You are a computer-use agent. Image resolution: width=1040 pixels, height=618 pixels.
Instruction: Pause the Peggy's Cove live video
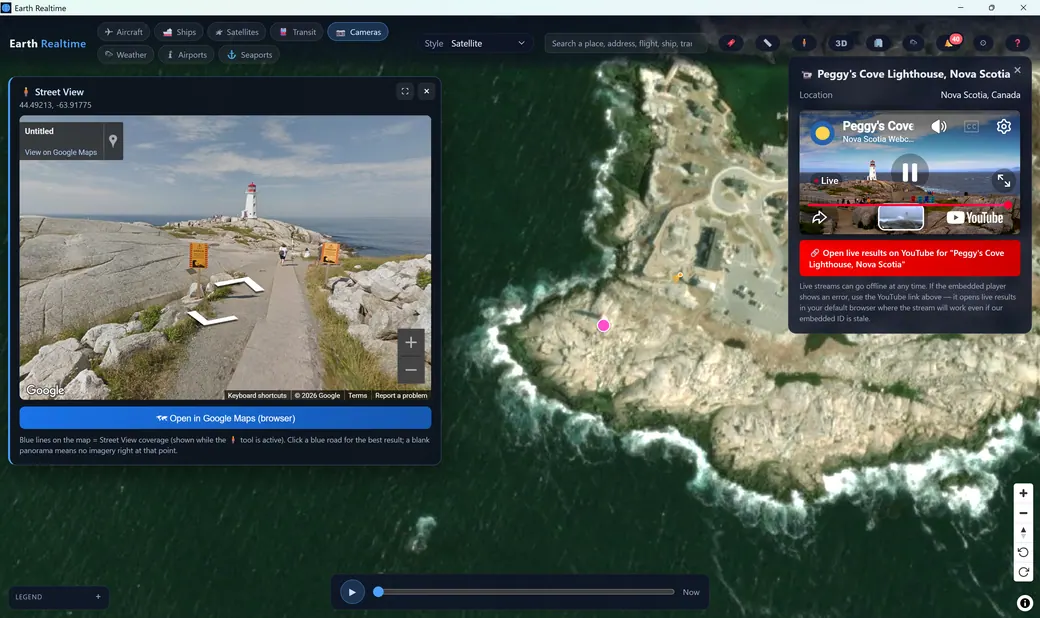[909, 172]
